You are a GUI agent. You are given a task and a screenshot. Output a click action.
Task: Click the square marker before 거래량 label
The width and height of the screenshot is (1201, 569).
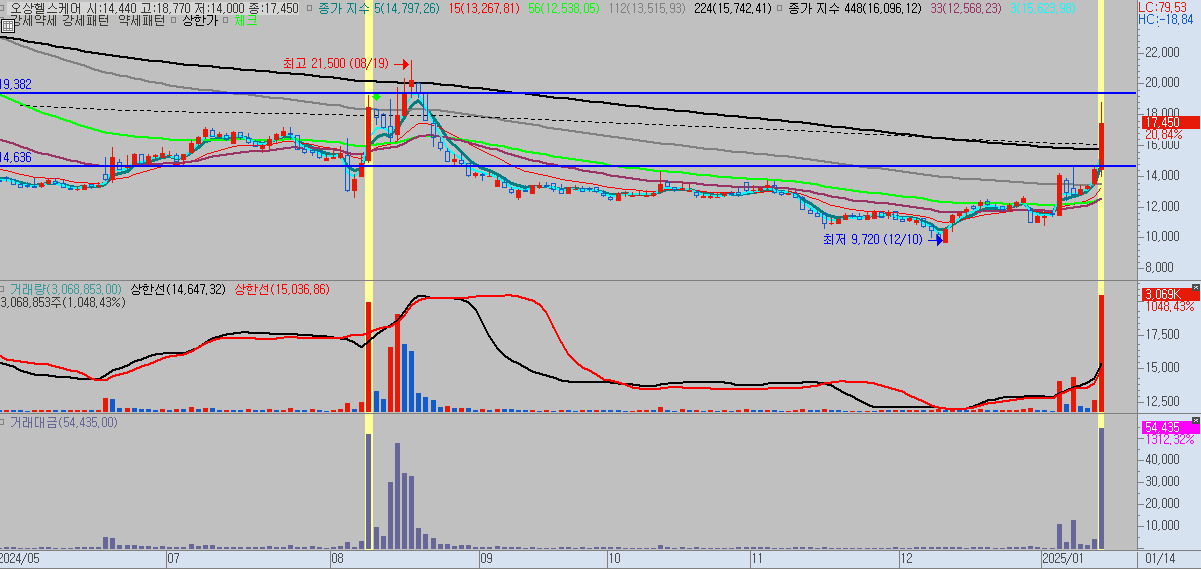[x=4, y=289]
